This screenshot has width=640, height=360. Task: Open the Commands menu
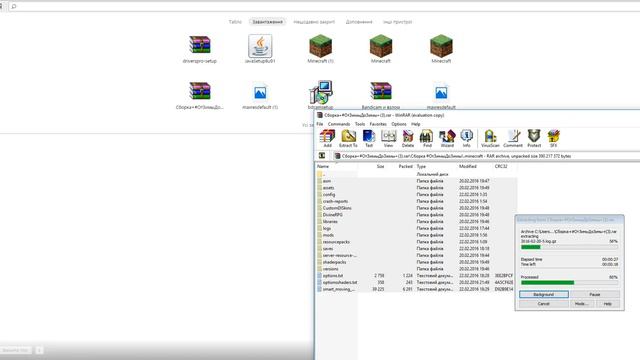coord(339,124)
